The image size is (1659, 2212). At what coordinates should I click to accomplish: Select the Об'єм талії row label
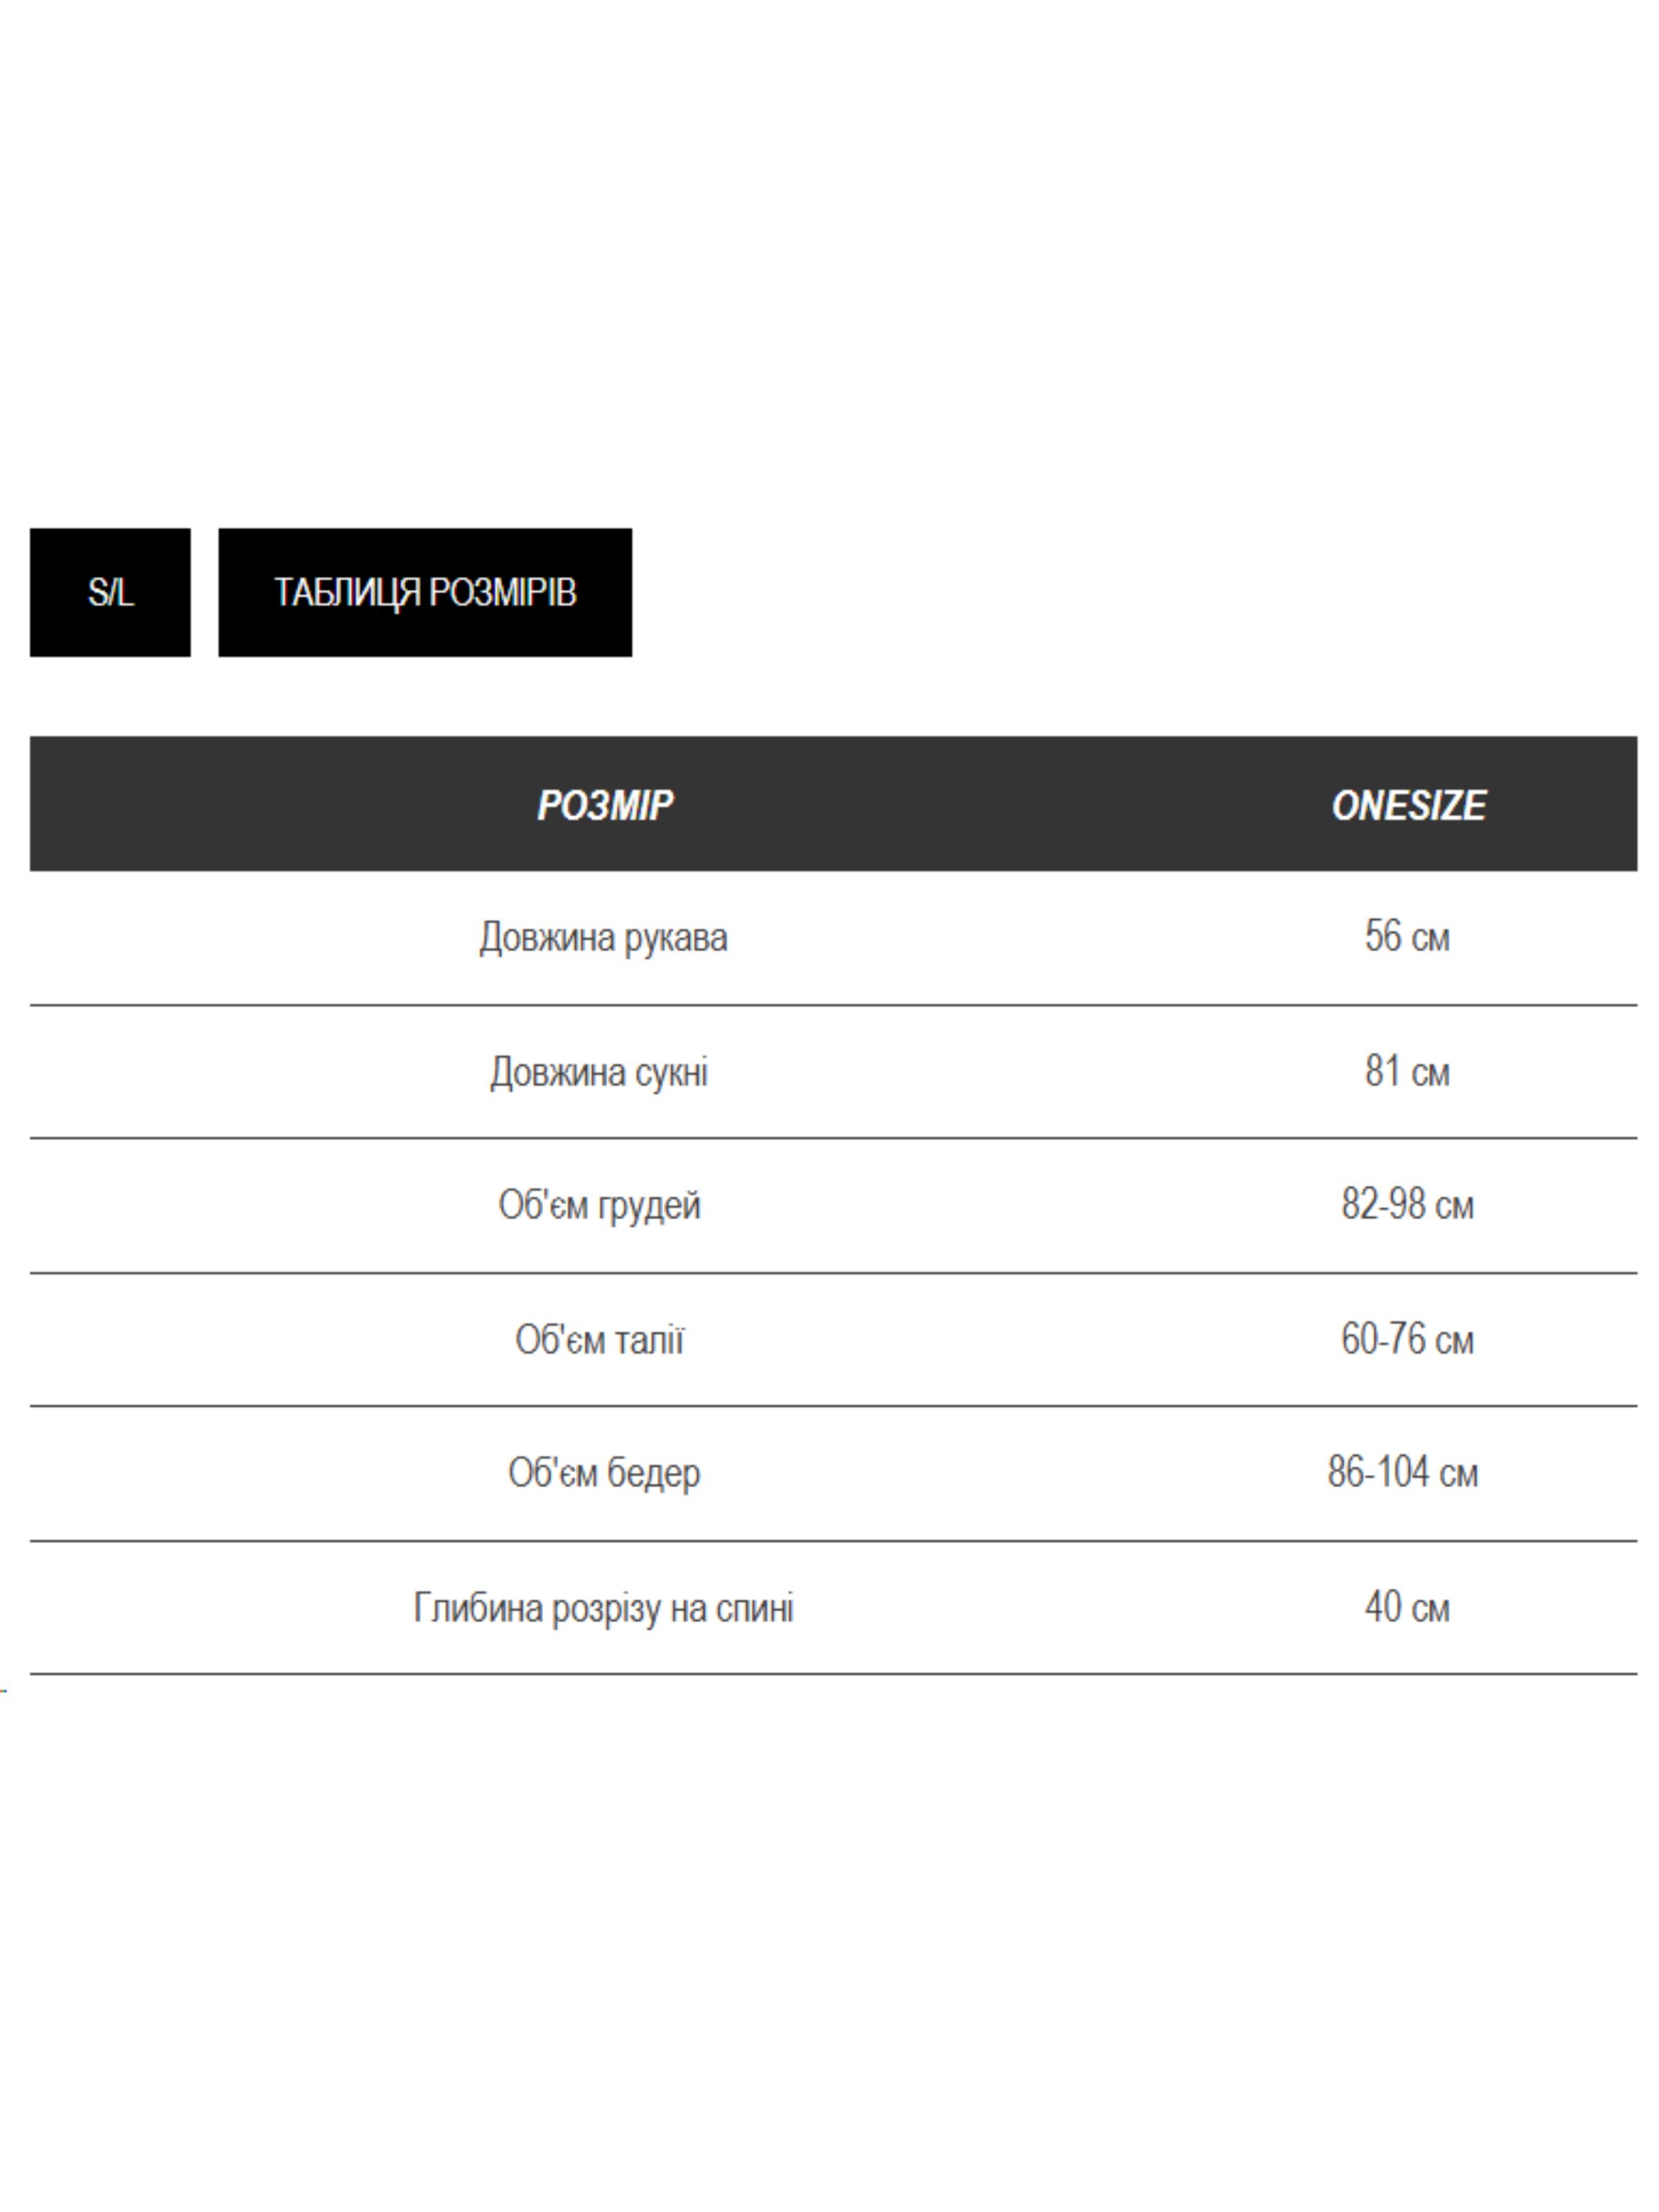click(599, 1340)
